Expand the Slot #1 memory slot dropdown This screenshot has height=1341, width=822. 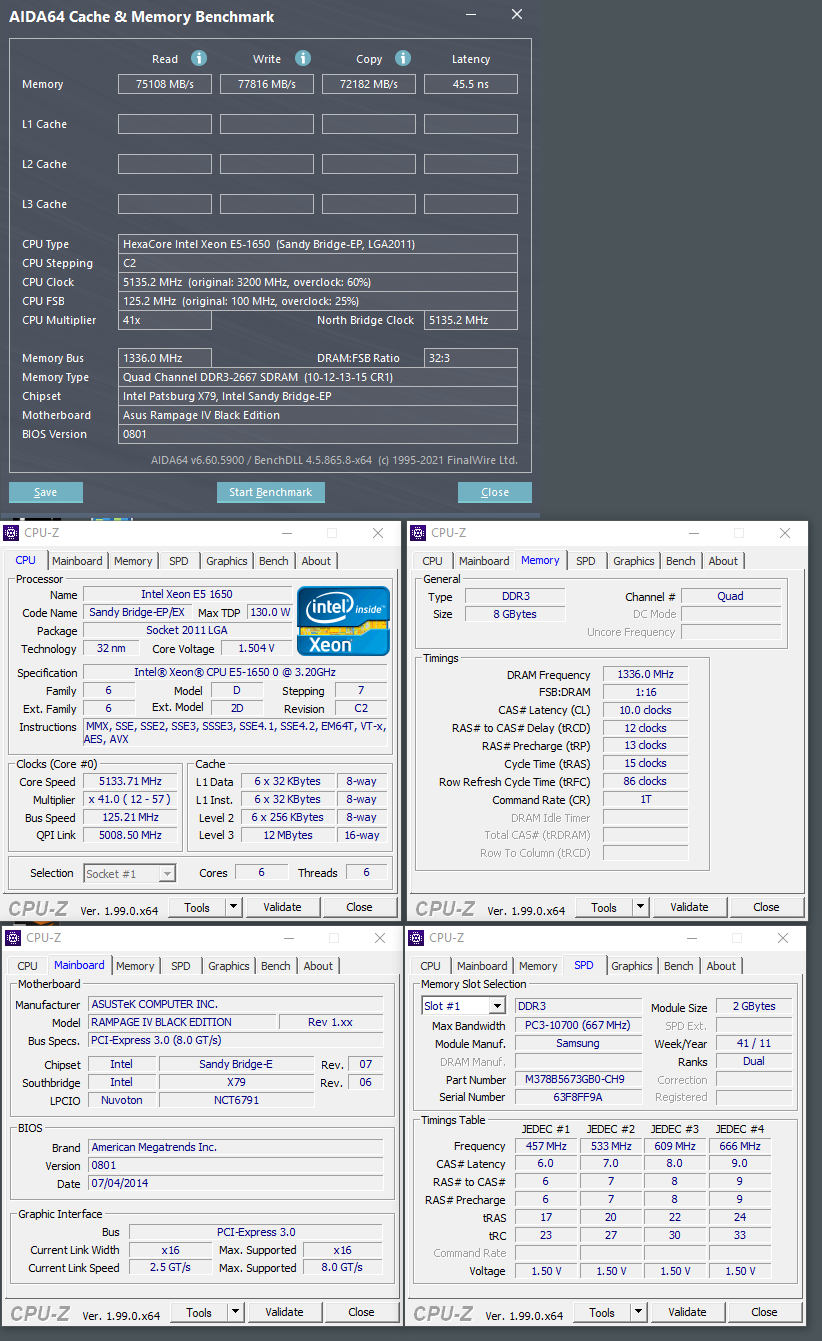(497, 1006)
